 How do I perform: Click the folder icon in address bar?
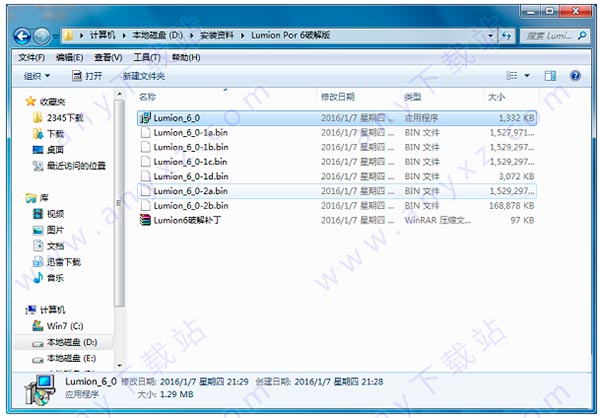coord(68,36)
